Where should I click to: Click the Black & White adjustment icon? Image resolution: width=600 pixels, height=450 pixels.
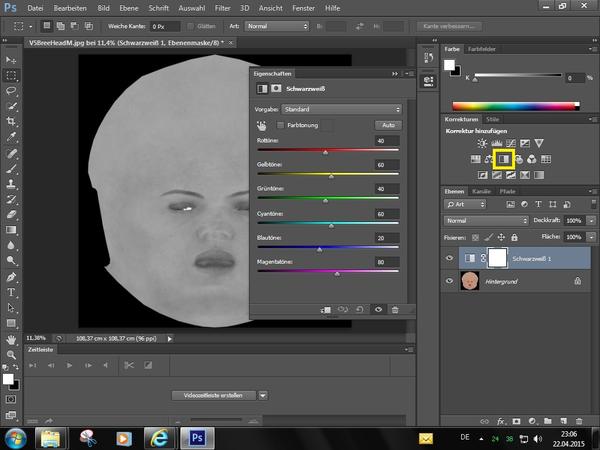(505, 158)
